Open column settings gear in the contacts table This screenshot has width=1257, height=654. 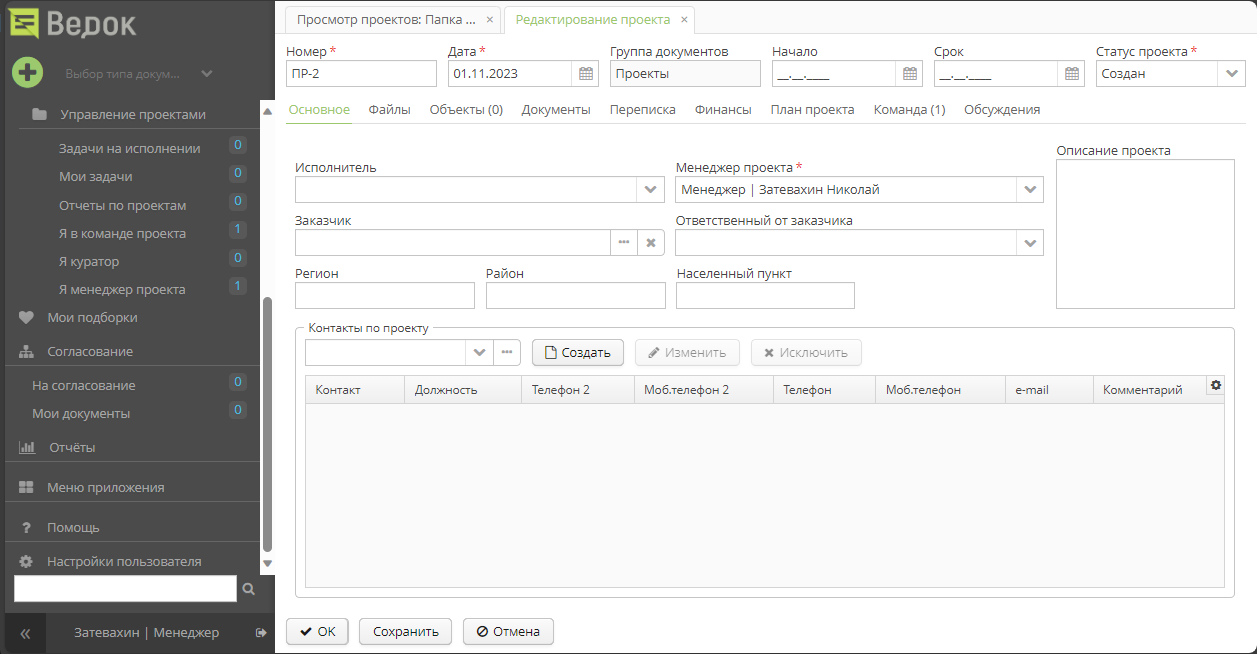[x=1215, y=385]
